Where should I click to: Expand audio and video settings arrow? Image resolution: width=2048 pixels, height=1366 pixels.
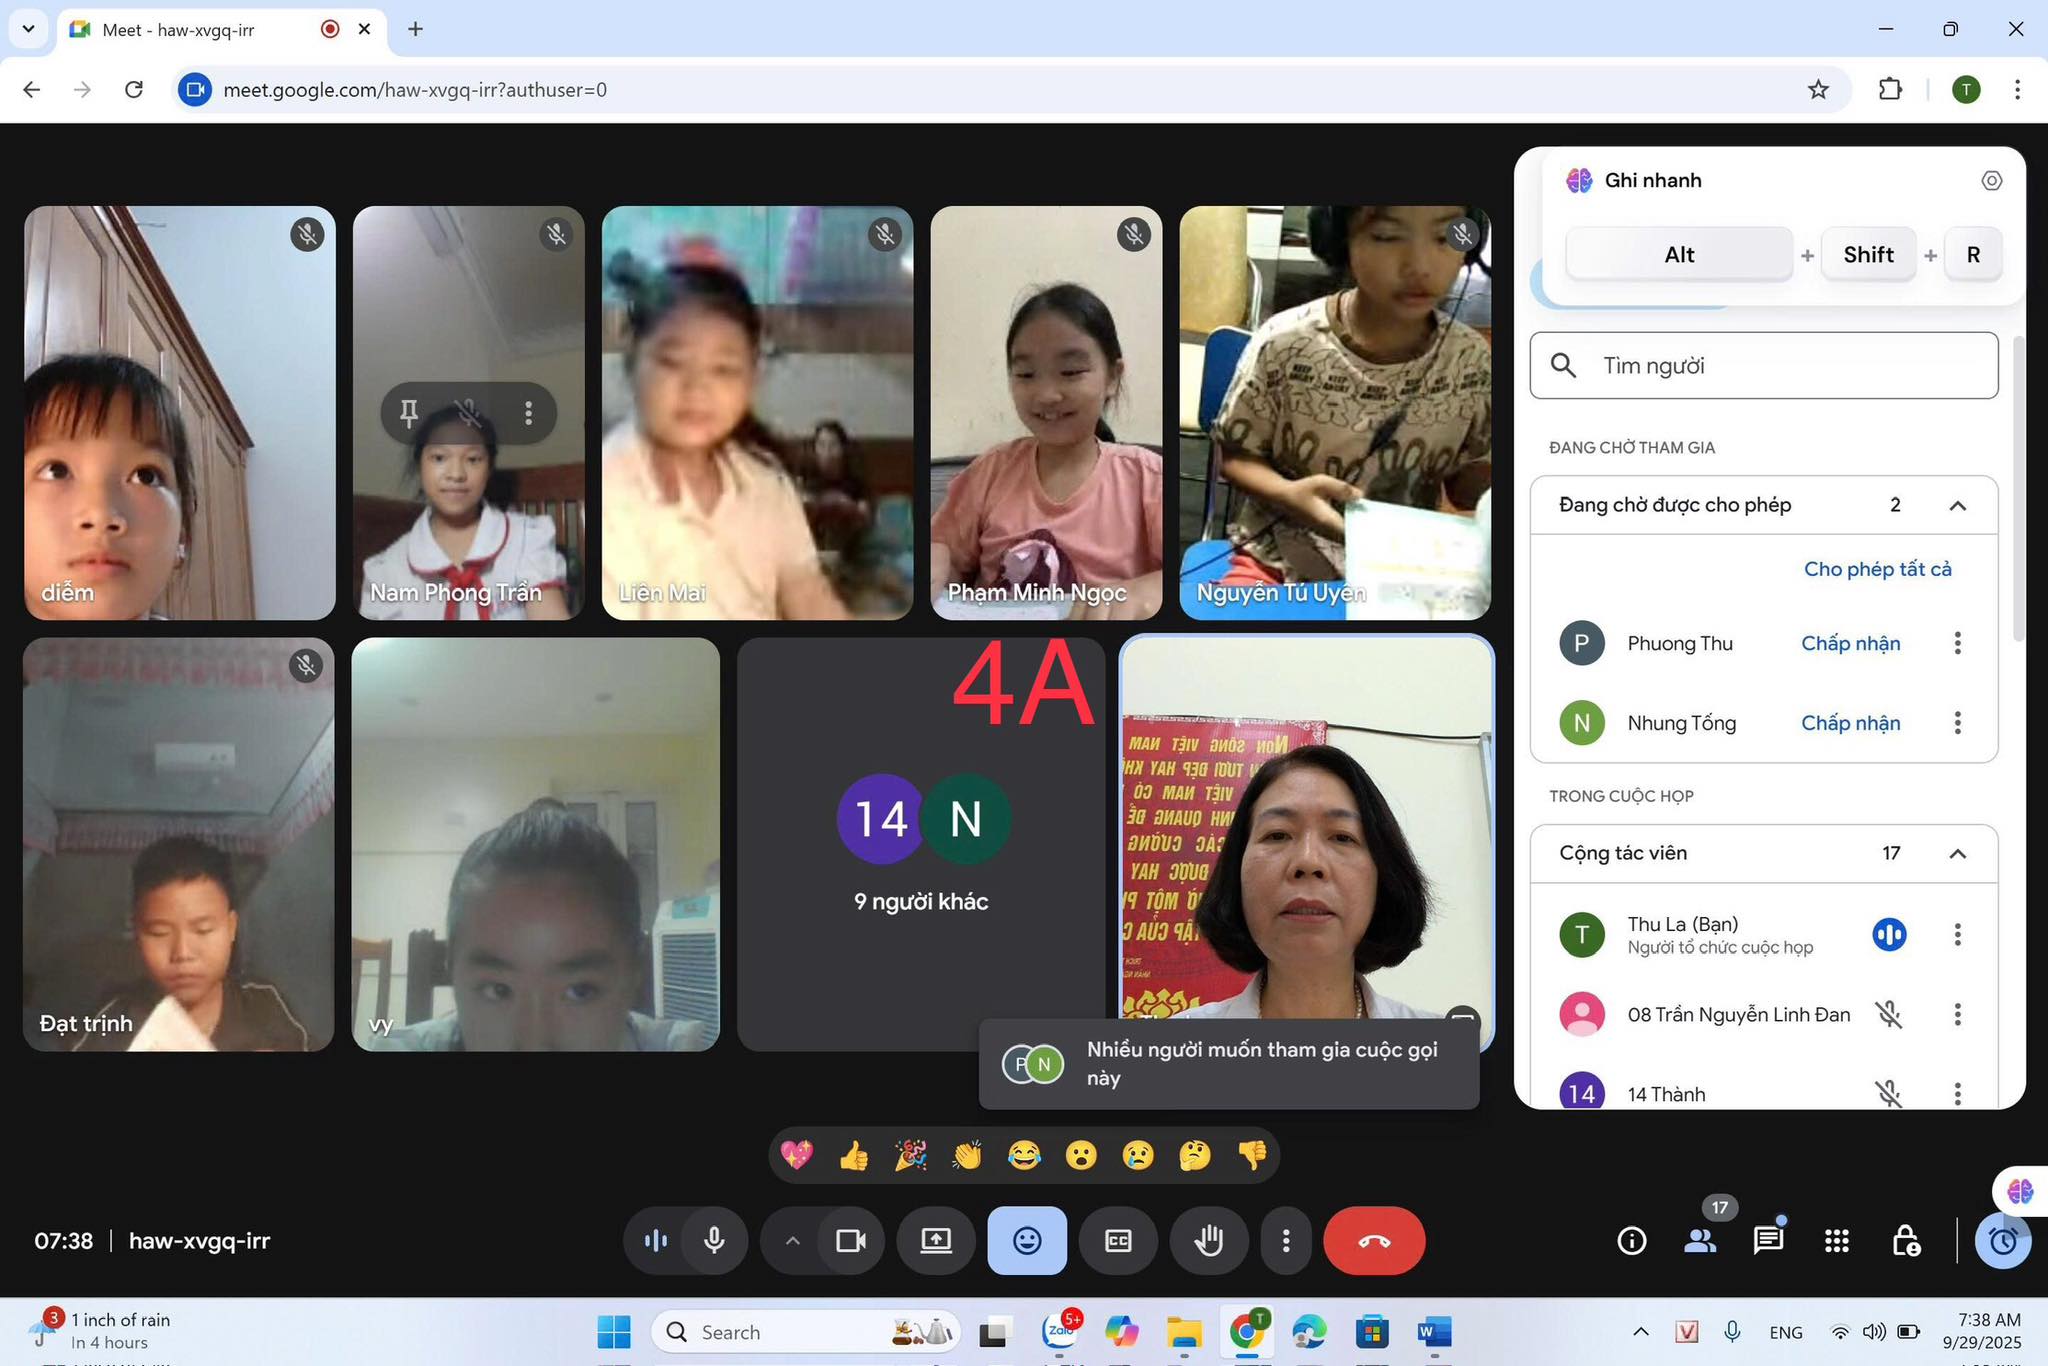pyautogui.click(x=792, y=1241)
